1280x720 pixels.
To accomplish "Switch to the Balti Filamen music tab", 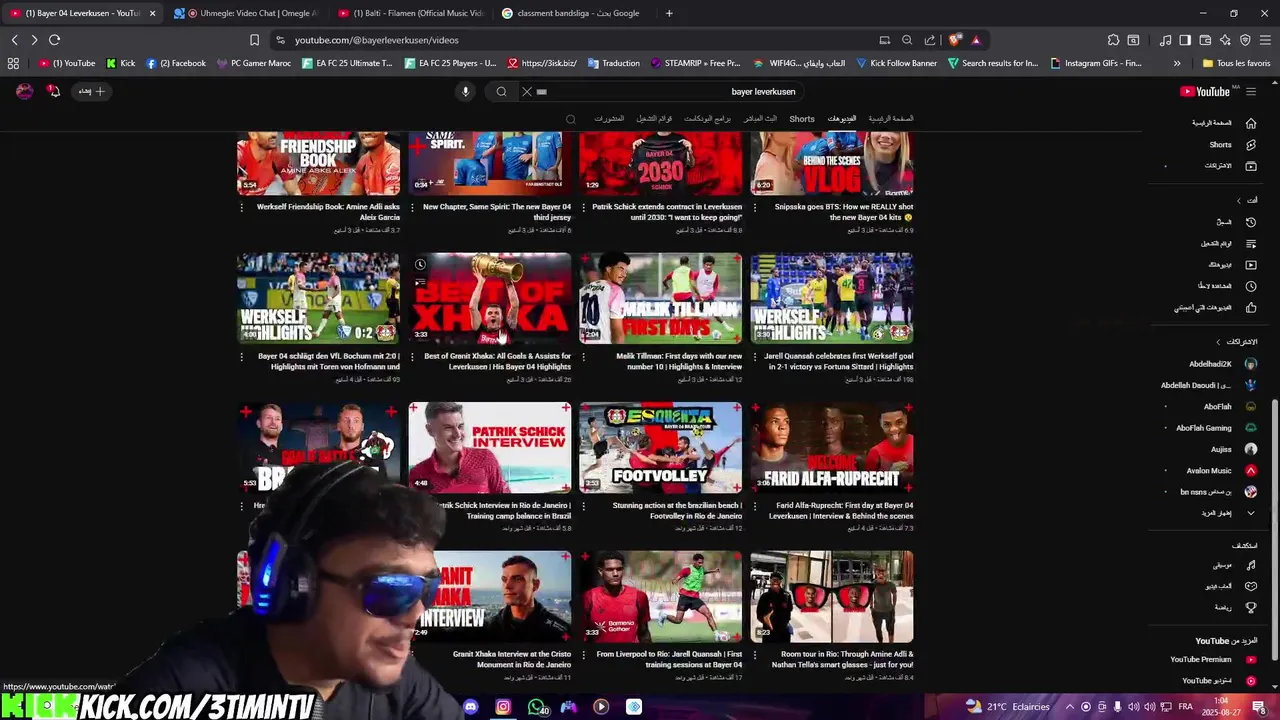I will coord(410,13).
